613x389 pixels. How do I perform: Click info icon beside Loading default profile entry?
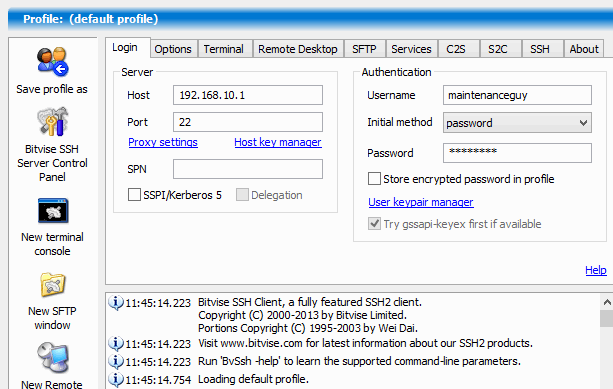click(x=116, y=379)
